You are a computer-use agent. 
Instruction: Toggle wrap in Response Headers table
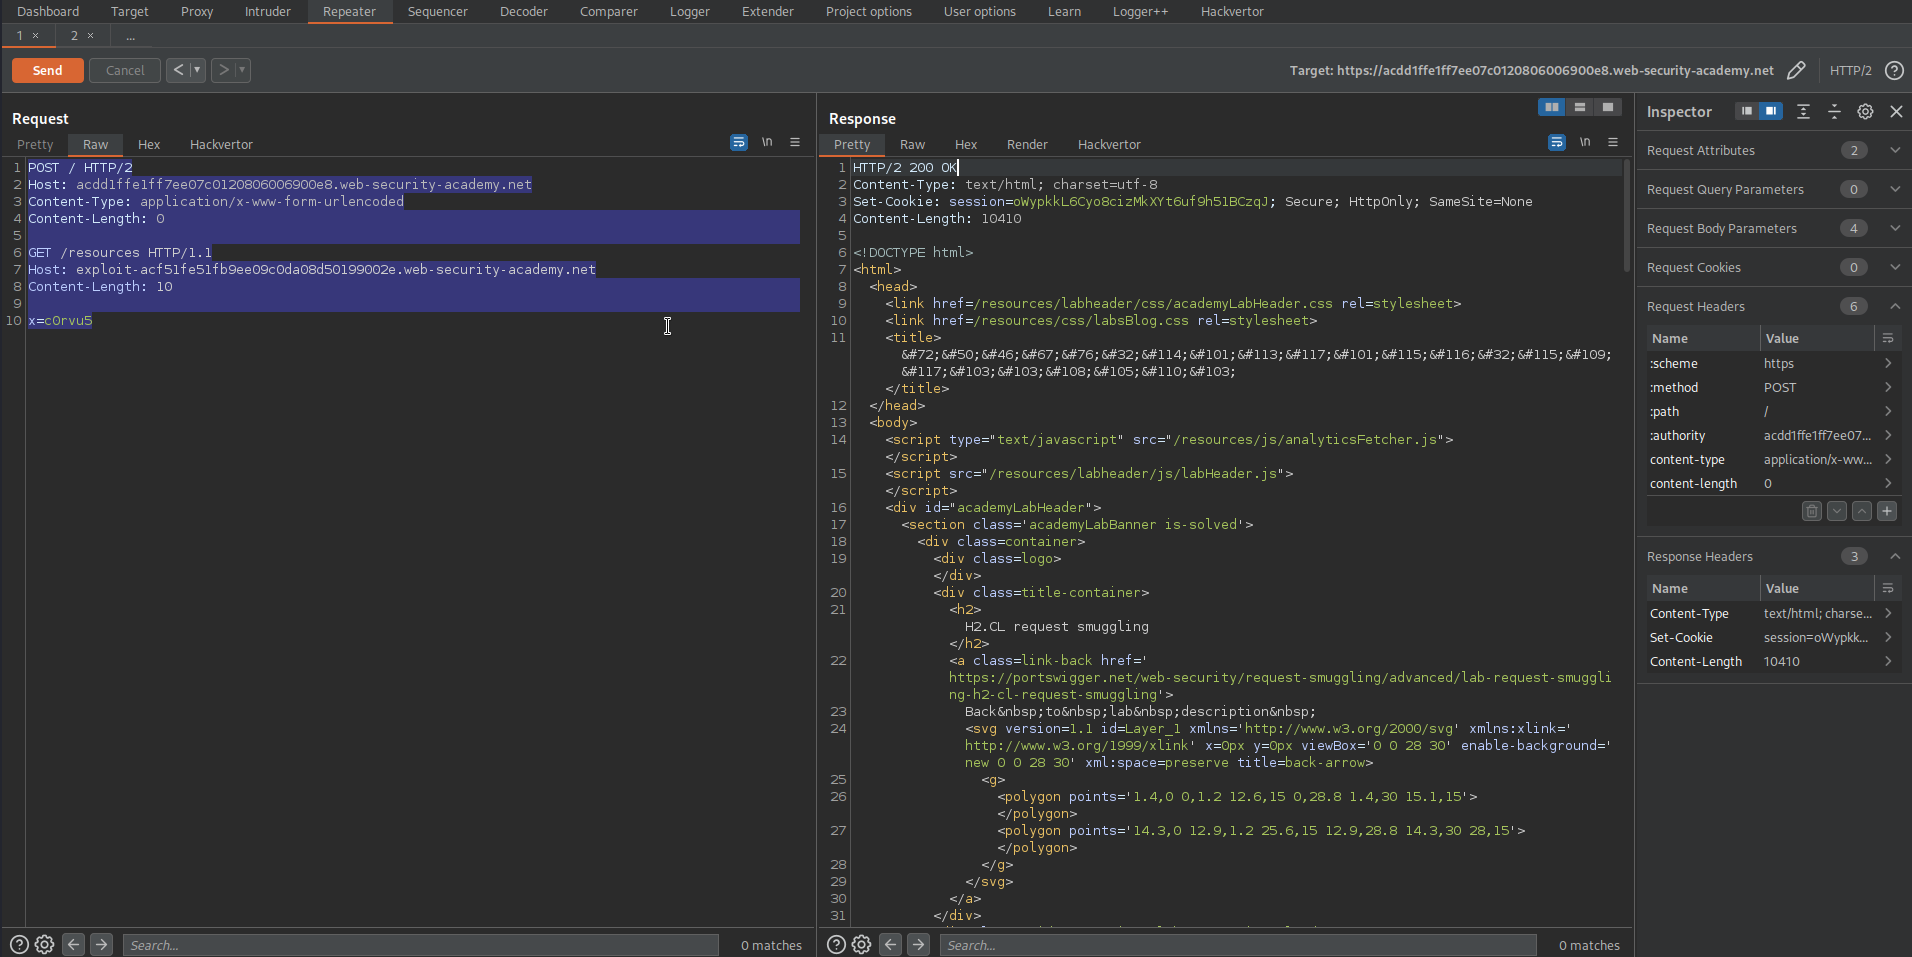1888,588
